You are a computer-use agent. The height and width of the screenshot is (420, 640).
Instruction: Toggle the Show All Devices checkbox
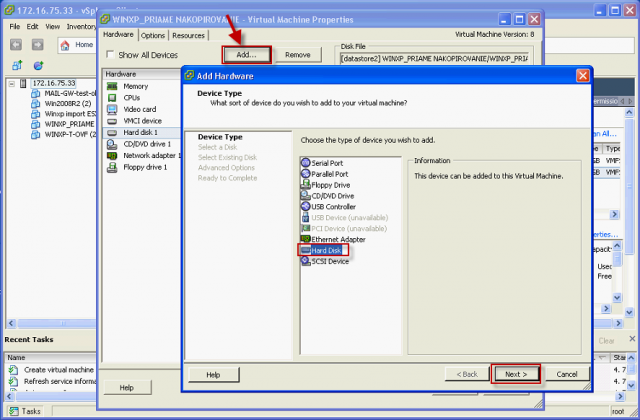tap(110, 54)
